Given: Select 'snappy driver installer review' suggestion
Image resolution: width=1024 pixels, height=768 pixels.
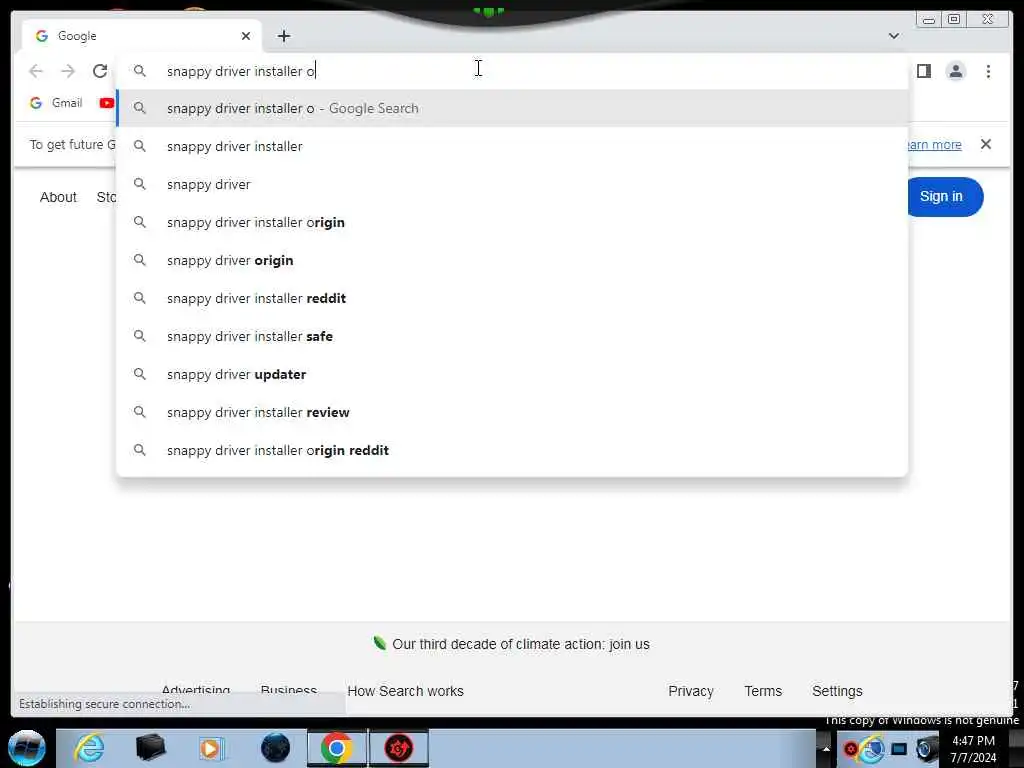Looking at the screenshot, I should [512, 412].
